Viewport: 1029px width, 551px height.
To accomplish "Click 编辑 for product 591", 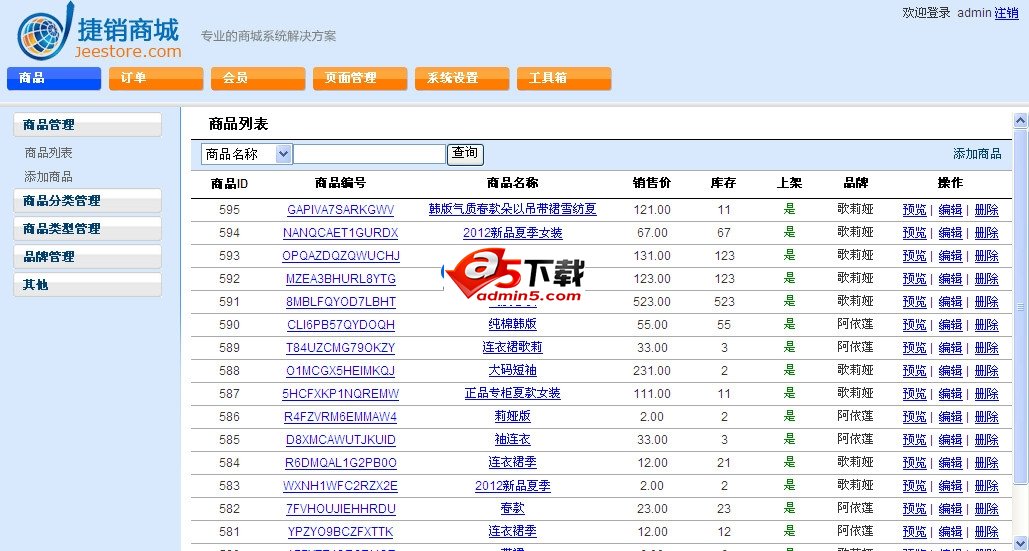I will tap(950, 302).
